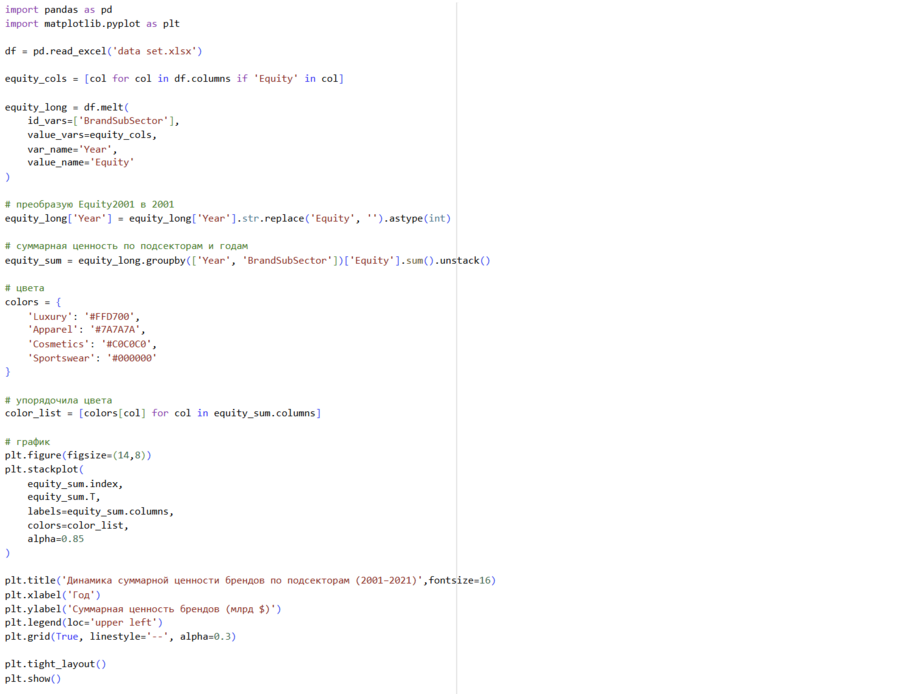Viewport: 900px width, 694px height.
Task: Click the plt.grid(True, linestyle='--') line
Action: pyautogui.click(x=121, y=637)
